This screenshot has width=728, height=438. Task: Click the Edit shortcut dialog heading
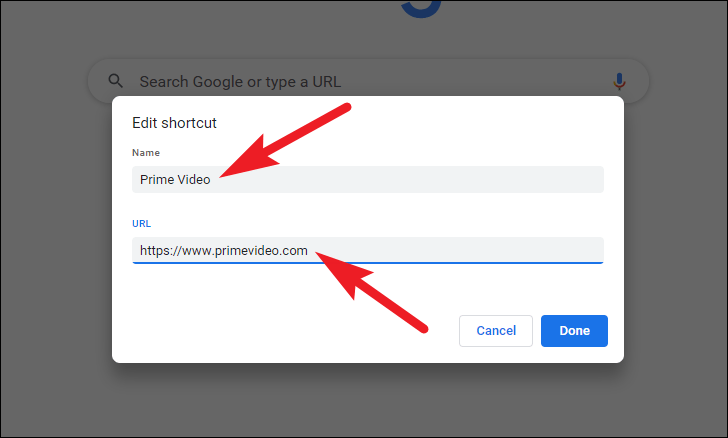click(174, 123)
